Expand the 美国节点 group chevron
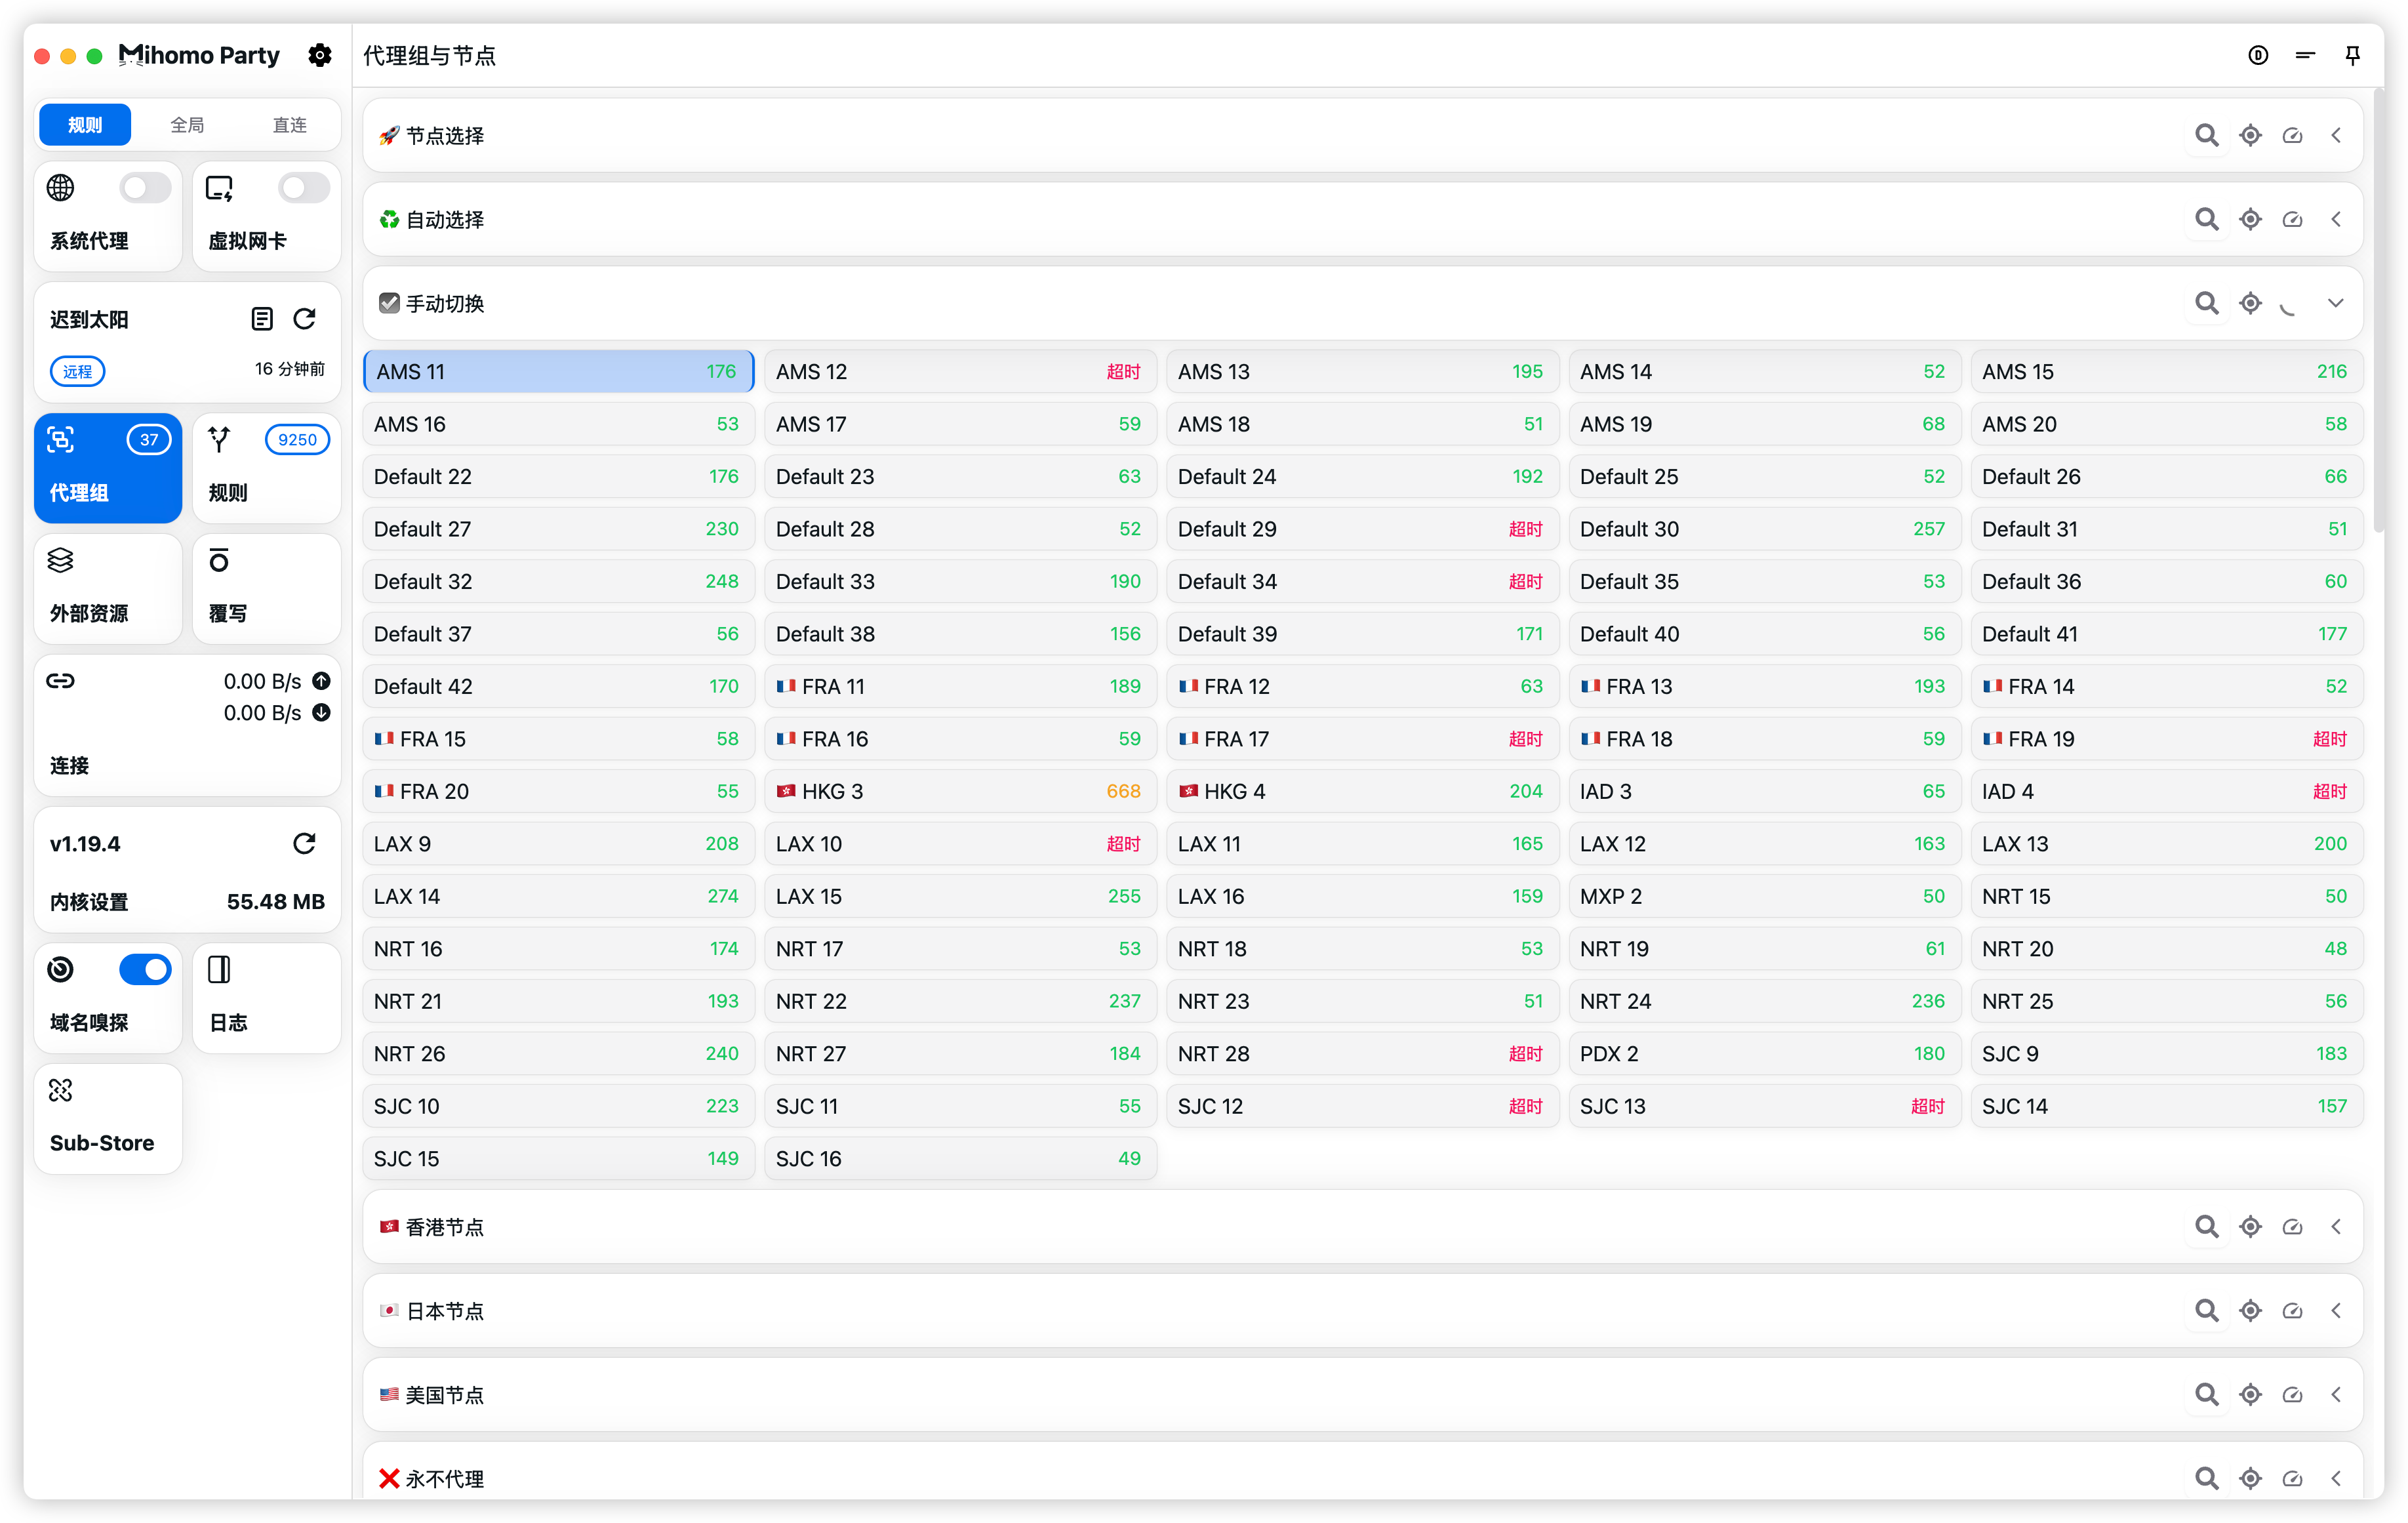The width and height of the screenshot is (2408, 1523). pyautogui.click(x=2335, y=1395)
